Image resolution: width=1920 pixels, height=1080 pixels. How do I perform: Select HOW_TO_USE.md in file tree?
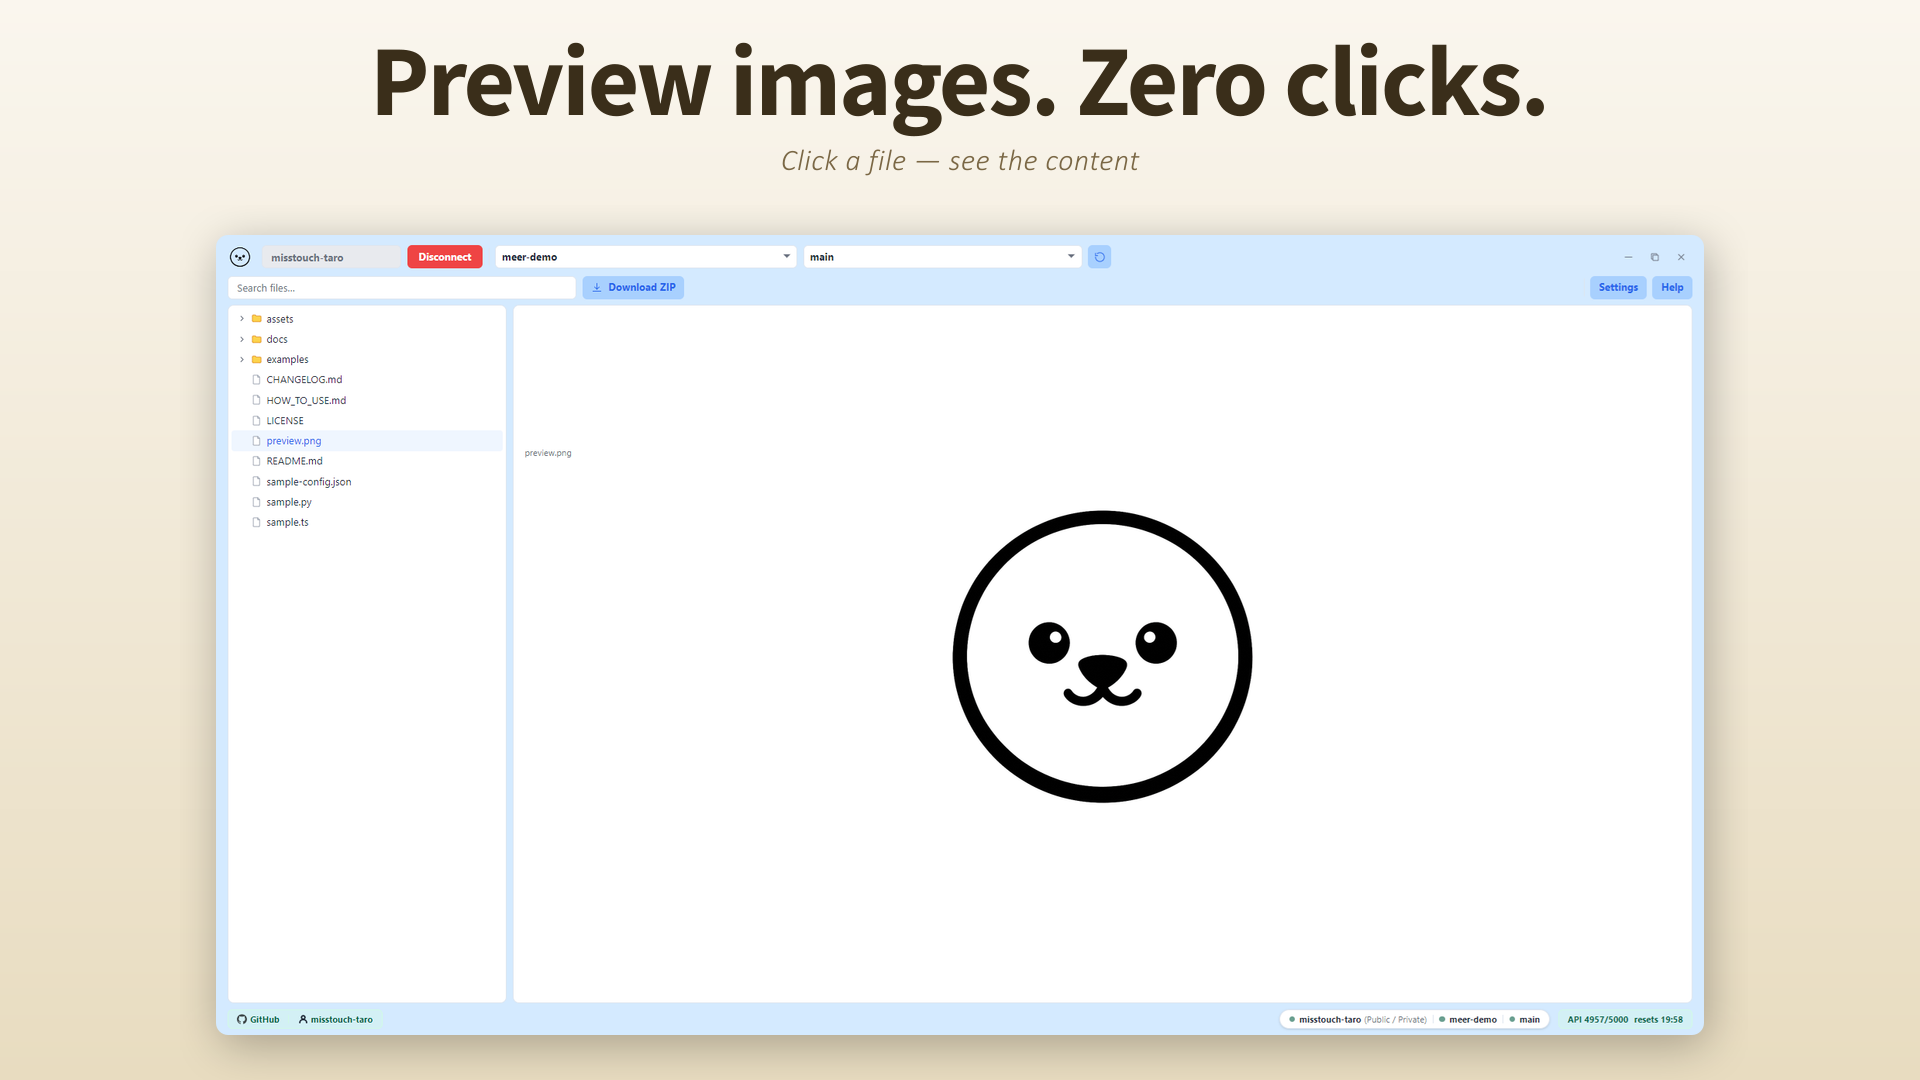coord(367,400)
